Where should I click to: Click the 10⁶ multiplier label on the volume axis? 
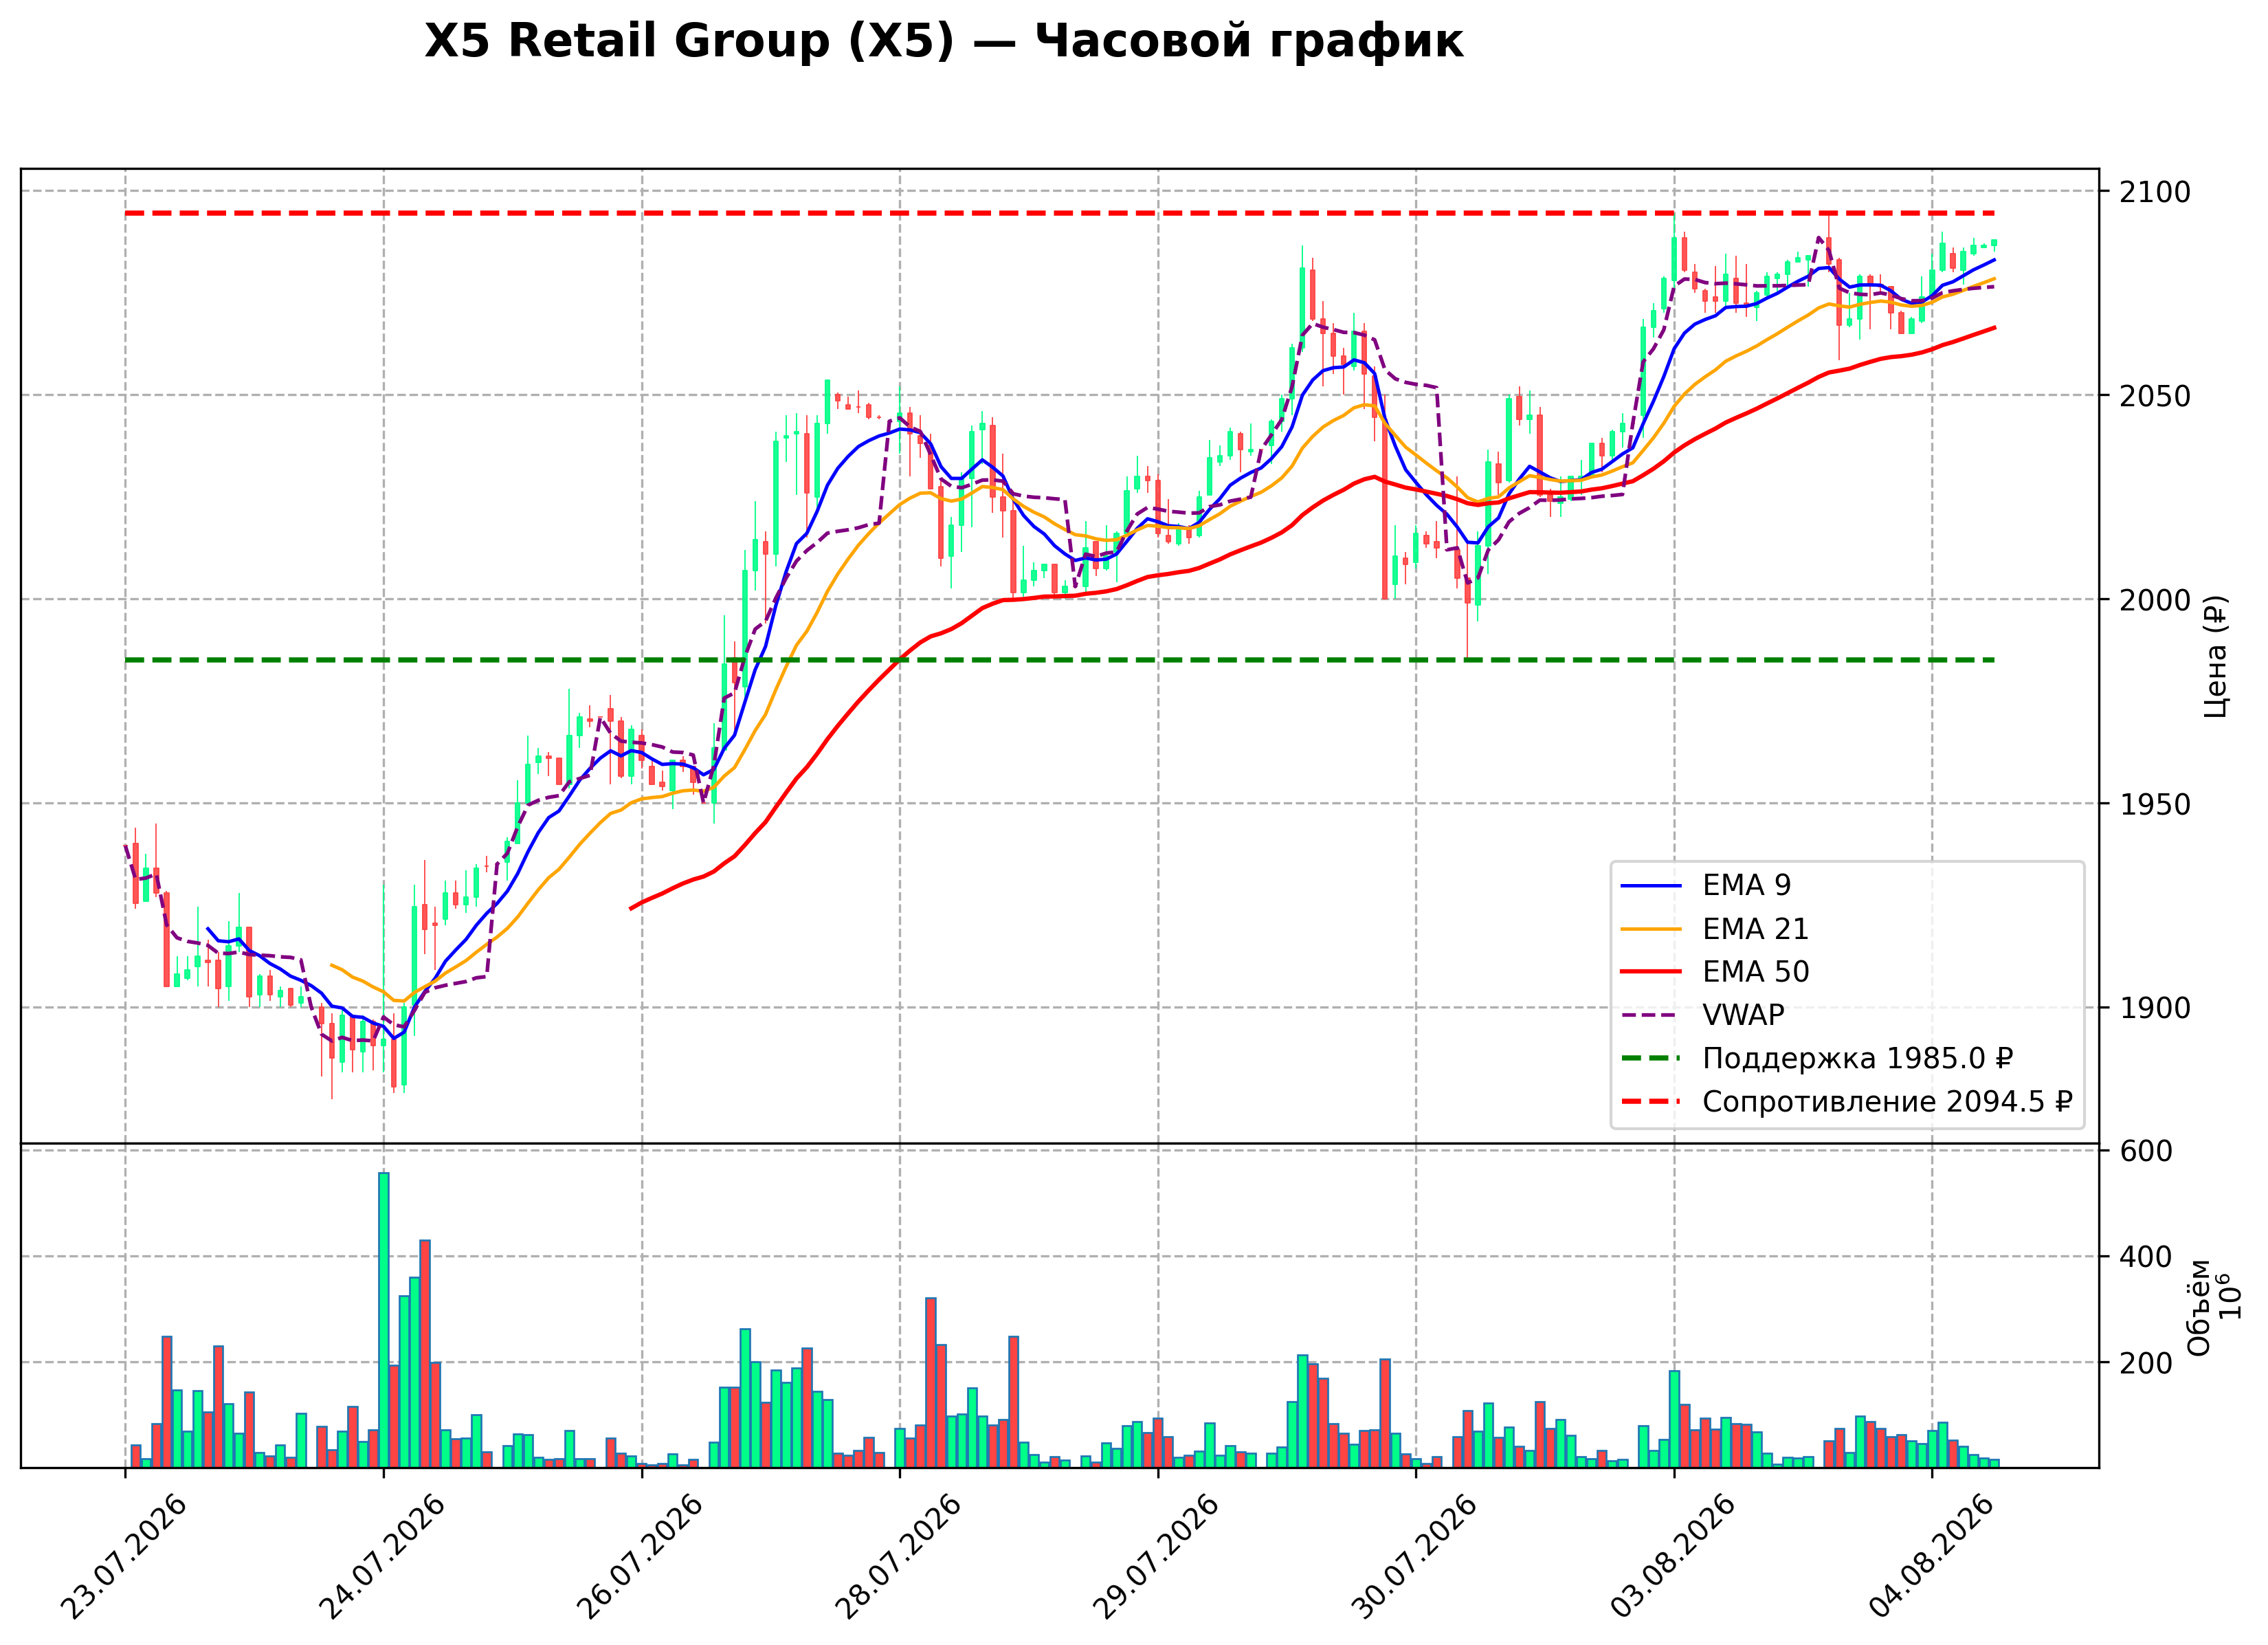[2230, 1296]
